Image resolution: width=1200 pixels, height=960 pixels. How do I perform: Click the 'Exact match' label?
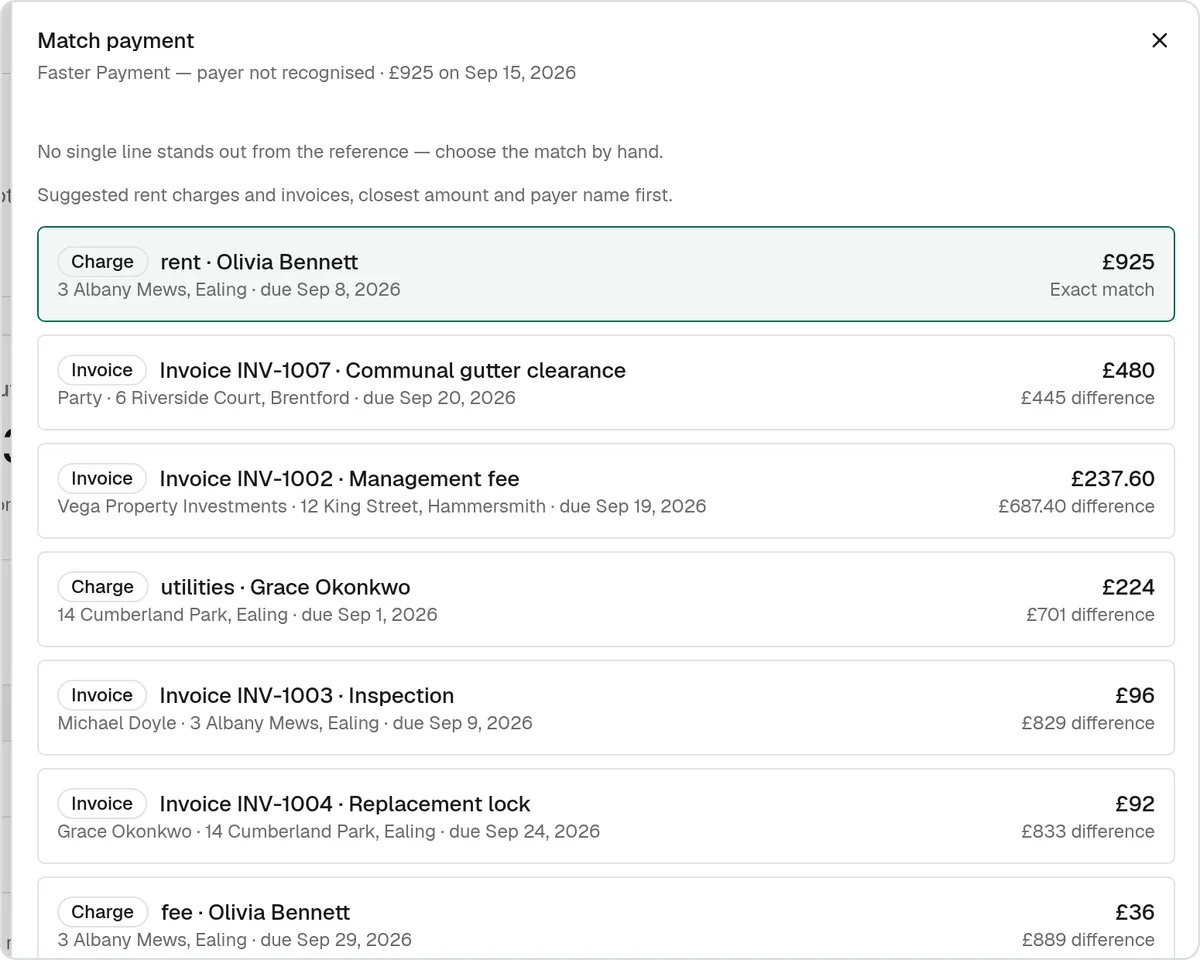(x=1102, y=290)
